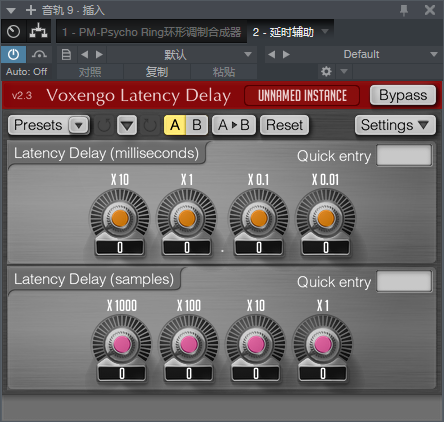Screen dimensions: 444x422
Task: Click the milliseconds X 1 orange knob
Action: click(187, 218)
